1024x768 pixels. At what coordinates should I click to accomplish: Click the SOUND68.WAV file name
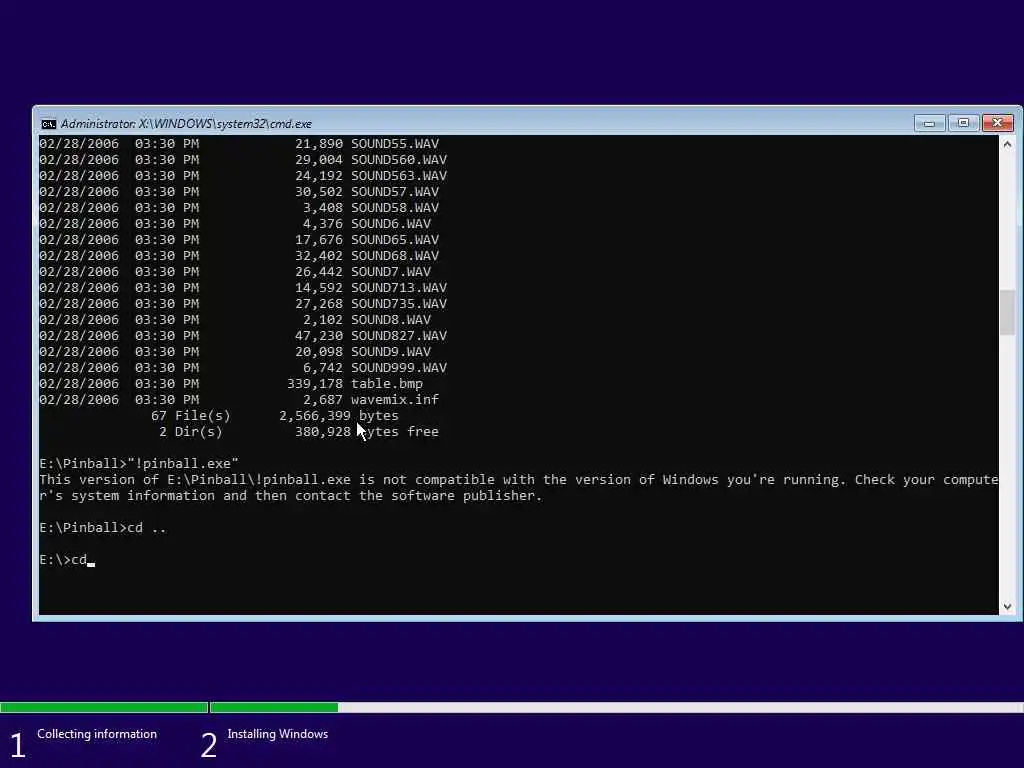pyautogui.click(x=395, y=256)
